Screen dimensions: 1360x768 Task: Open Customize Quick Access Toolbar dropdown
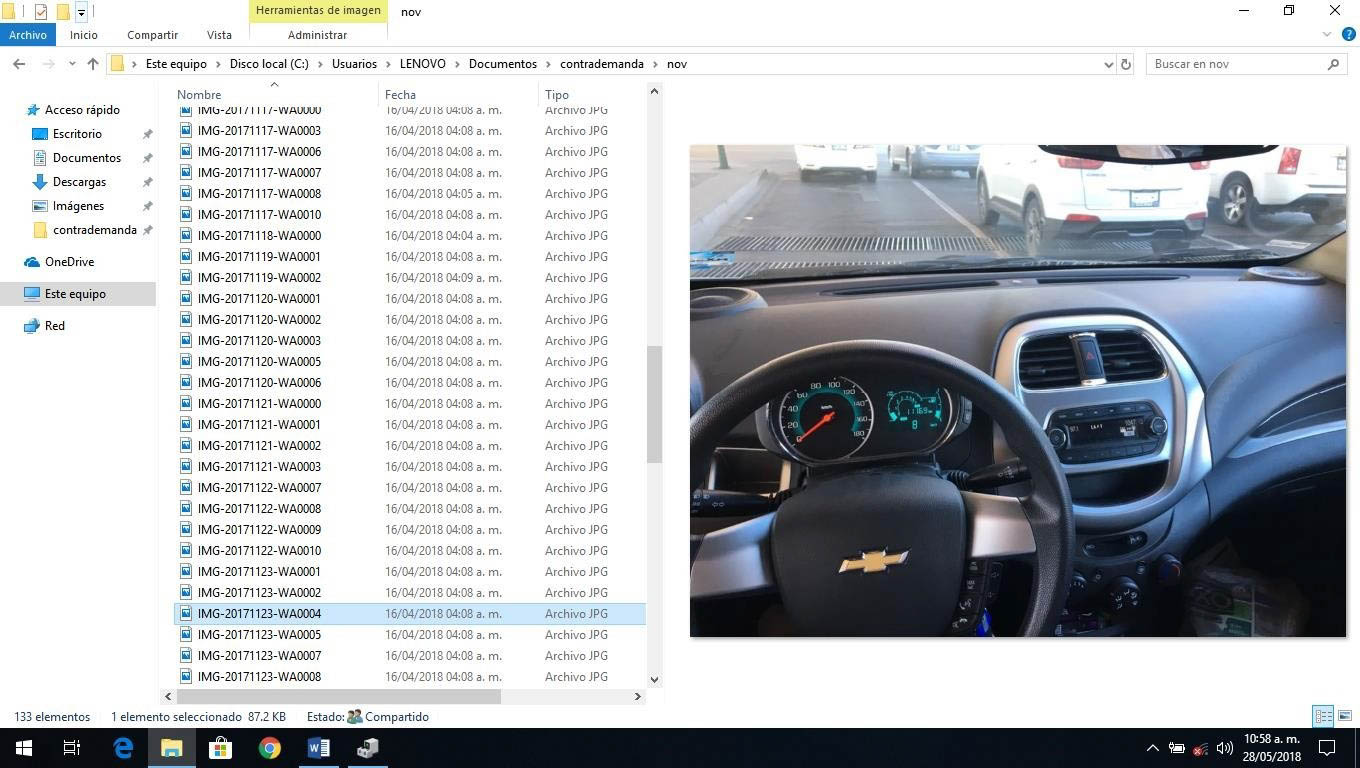tap(81, 12)
